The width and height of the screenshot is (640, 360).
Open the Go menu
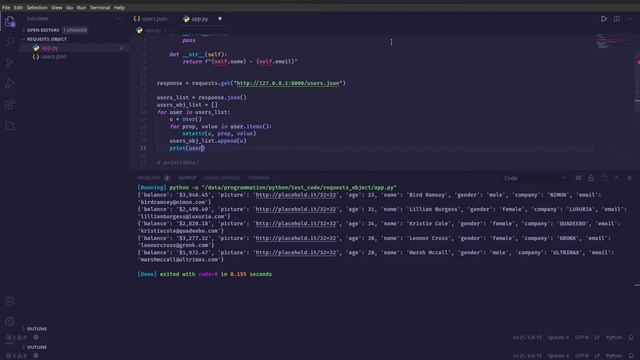(x=69, y=7)
